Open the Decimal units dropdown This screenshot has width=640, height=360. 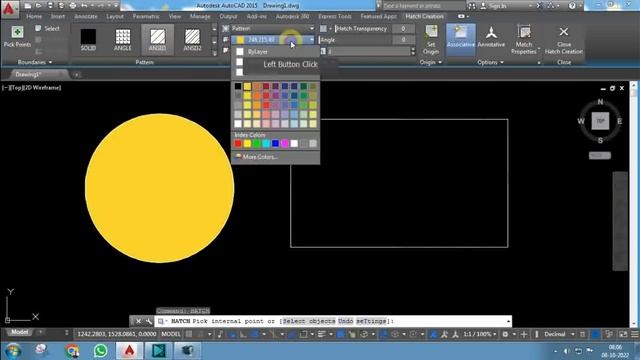tap(558, 334)
